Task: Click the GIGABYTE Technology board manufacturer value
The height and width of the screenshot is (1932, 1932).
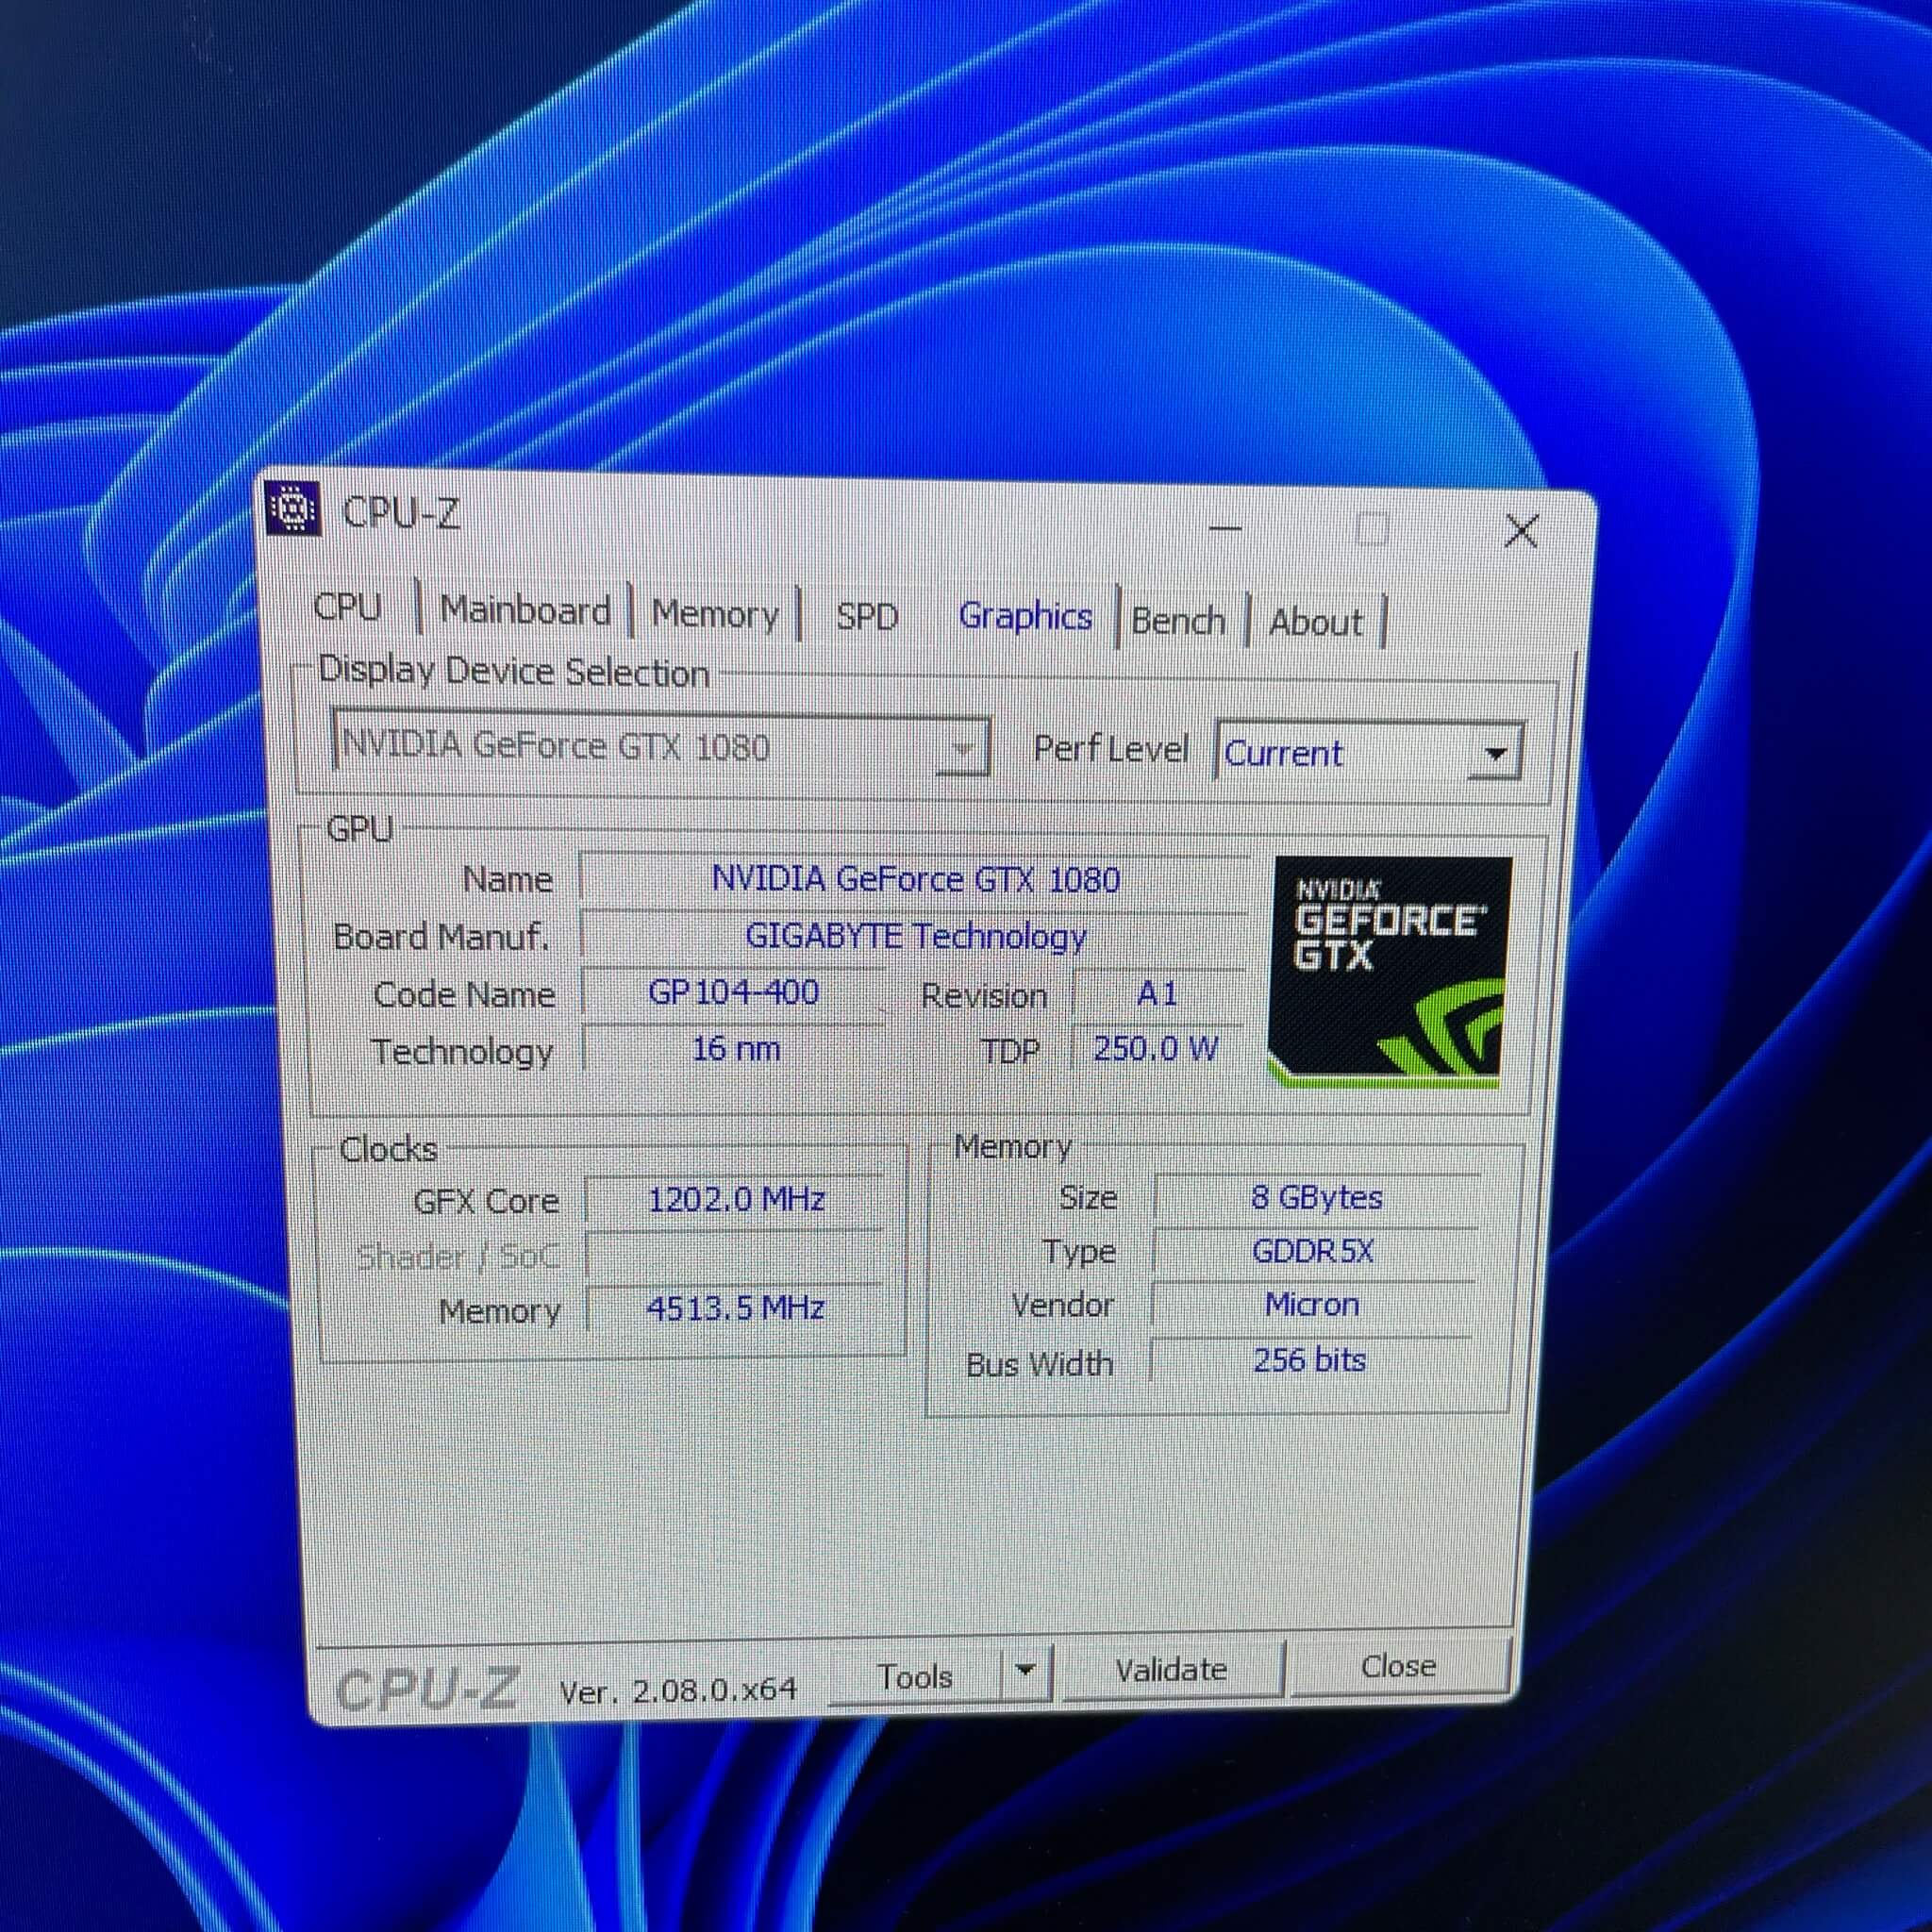Action: [914, 936]
